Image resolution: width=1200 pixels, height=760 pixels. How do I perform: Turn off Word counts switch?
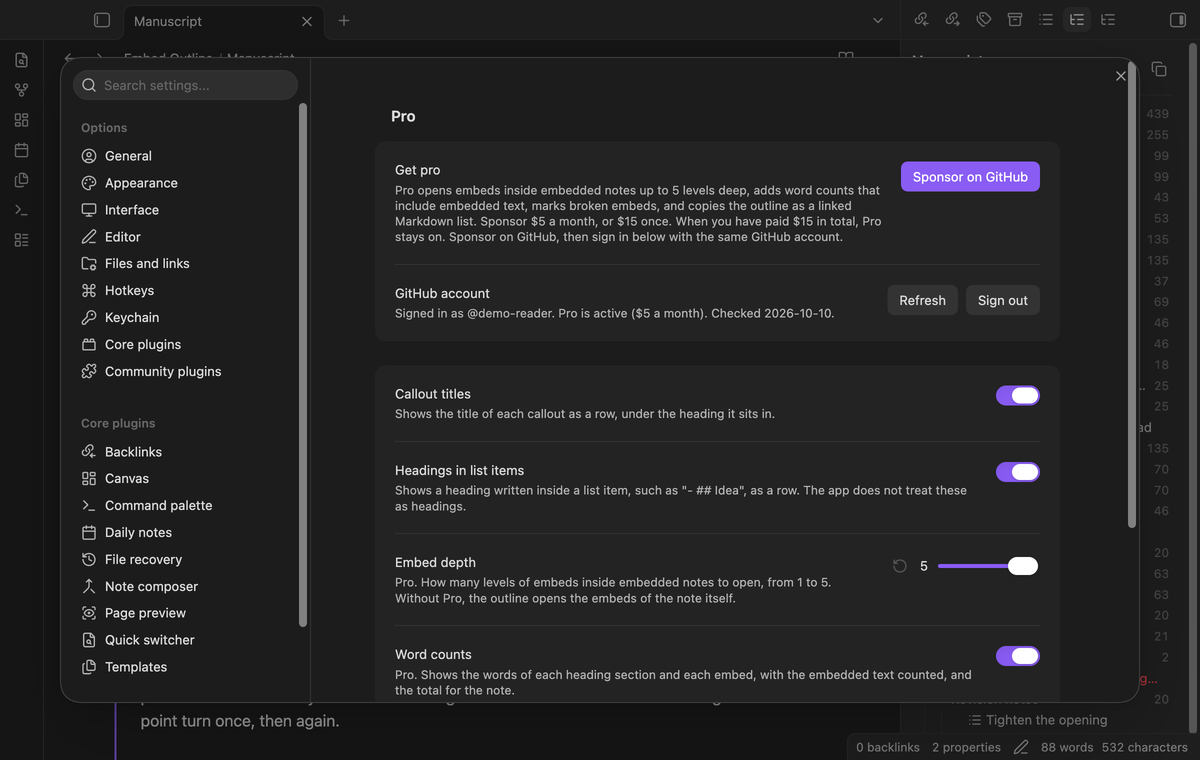pyautogui.click(x=1018, y=656)
